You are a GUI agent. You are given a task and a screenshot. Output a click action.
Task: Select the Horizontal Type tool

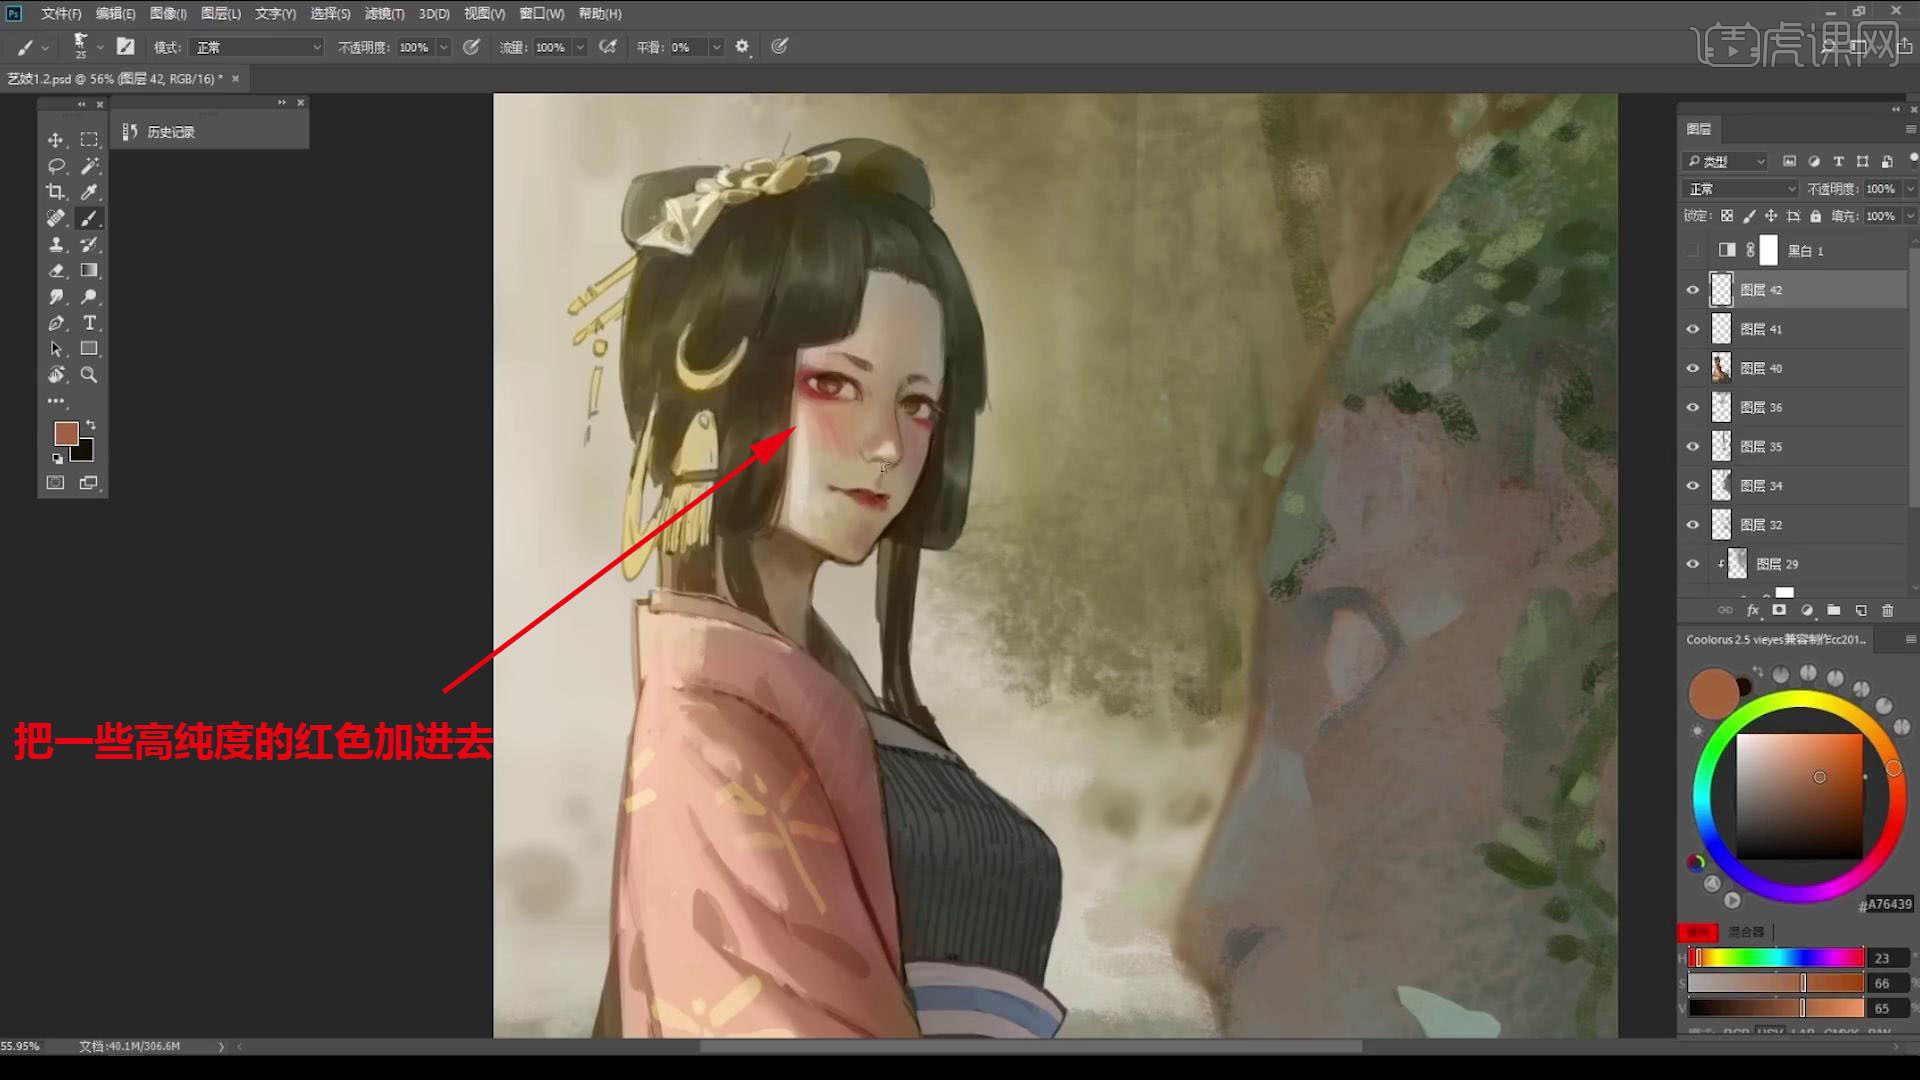[89, 323]
